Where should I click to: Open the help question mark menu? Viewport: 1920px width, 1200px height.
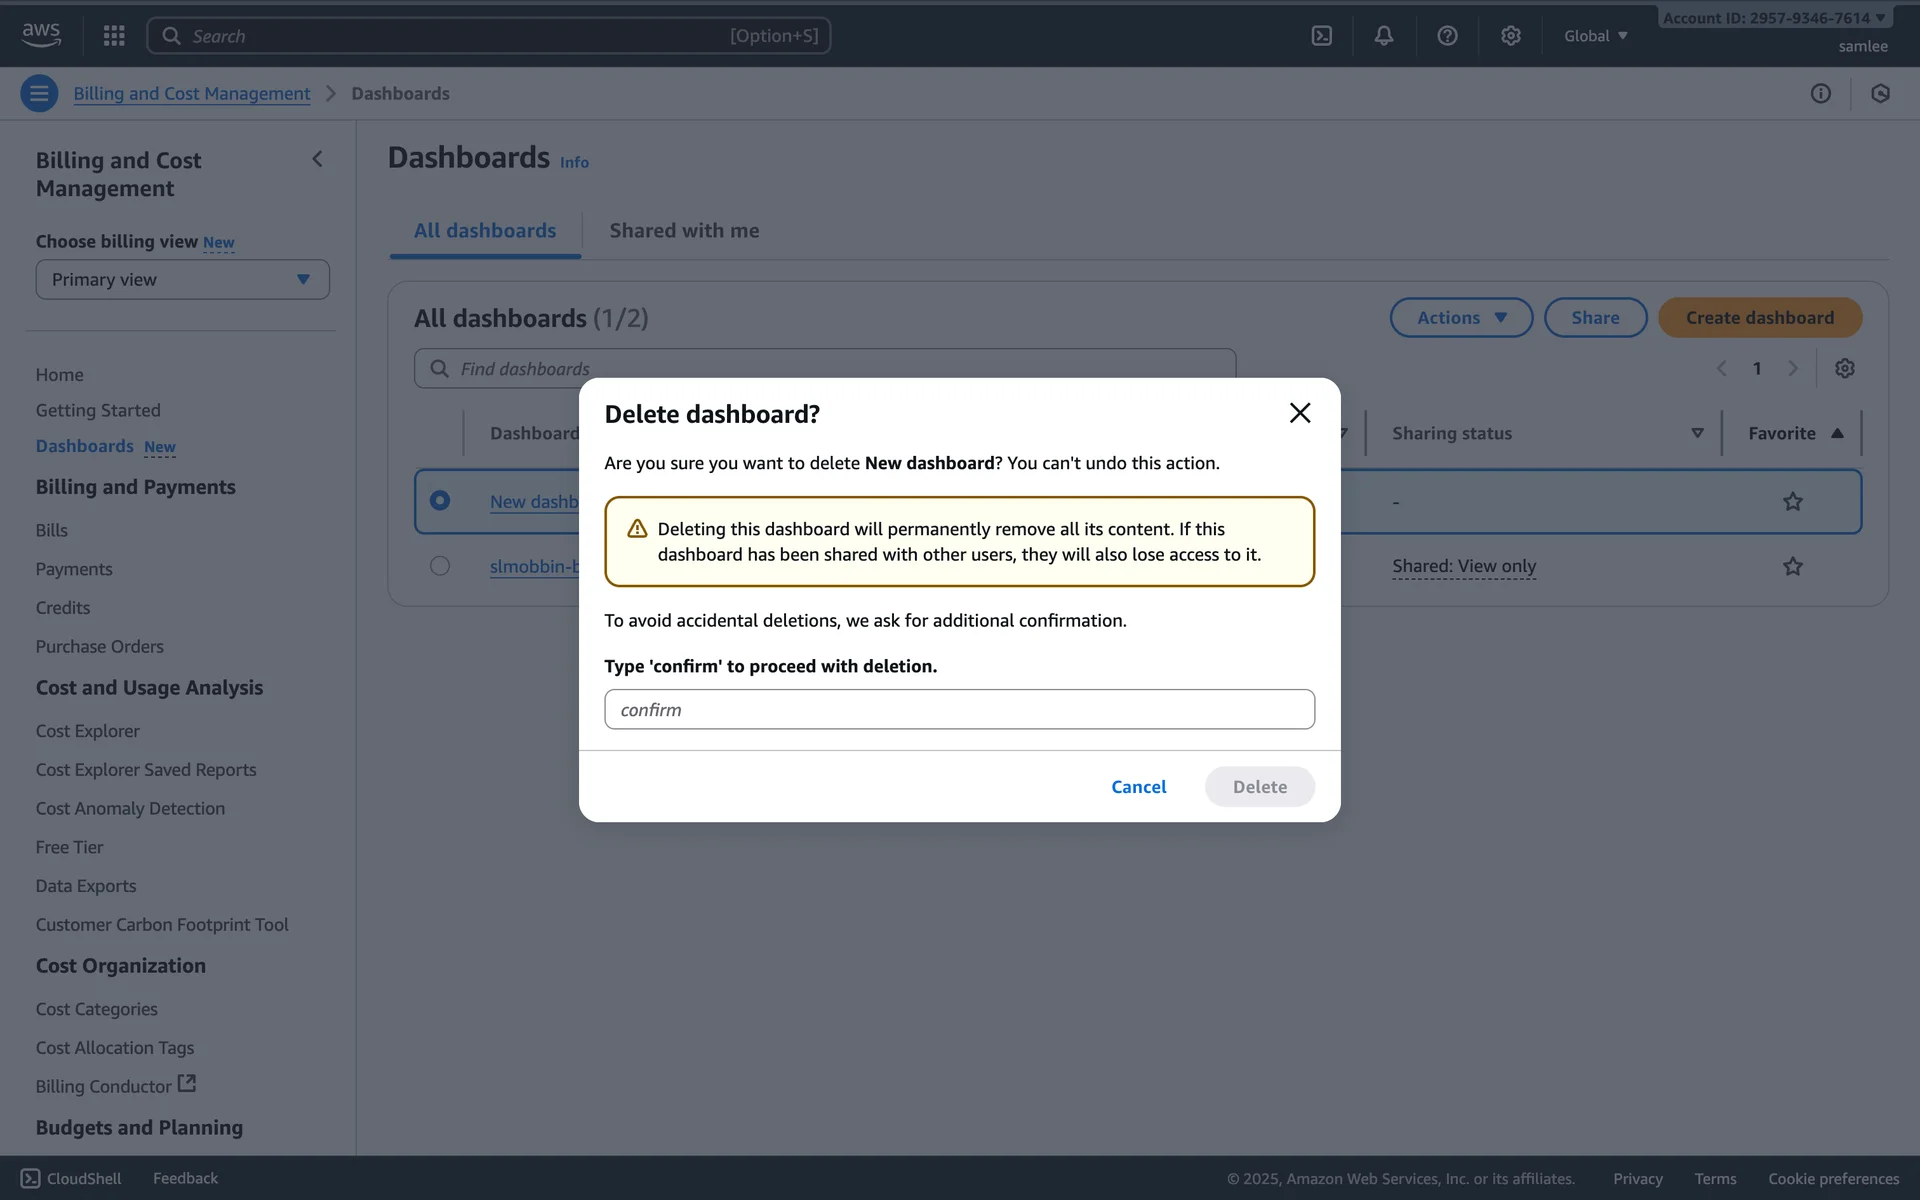pos(1447,36)
